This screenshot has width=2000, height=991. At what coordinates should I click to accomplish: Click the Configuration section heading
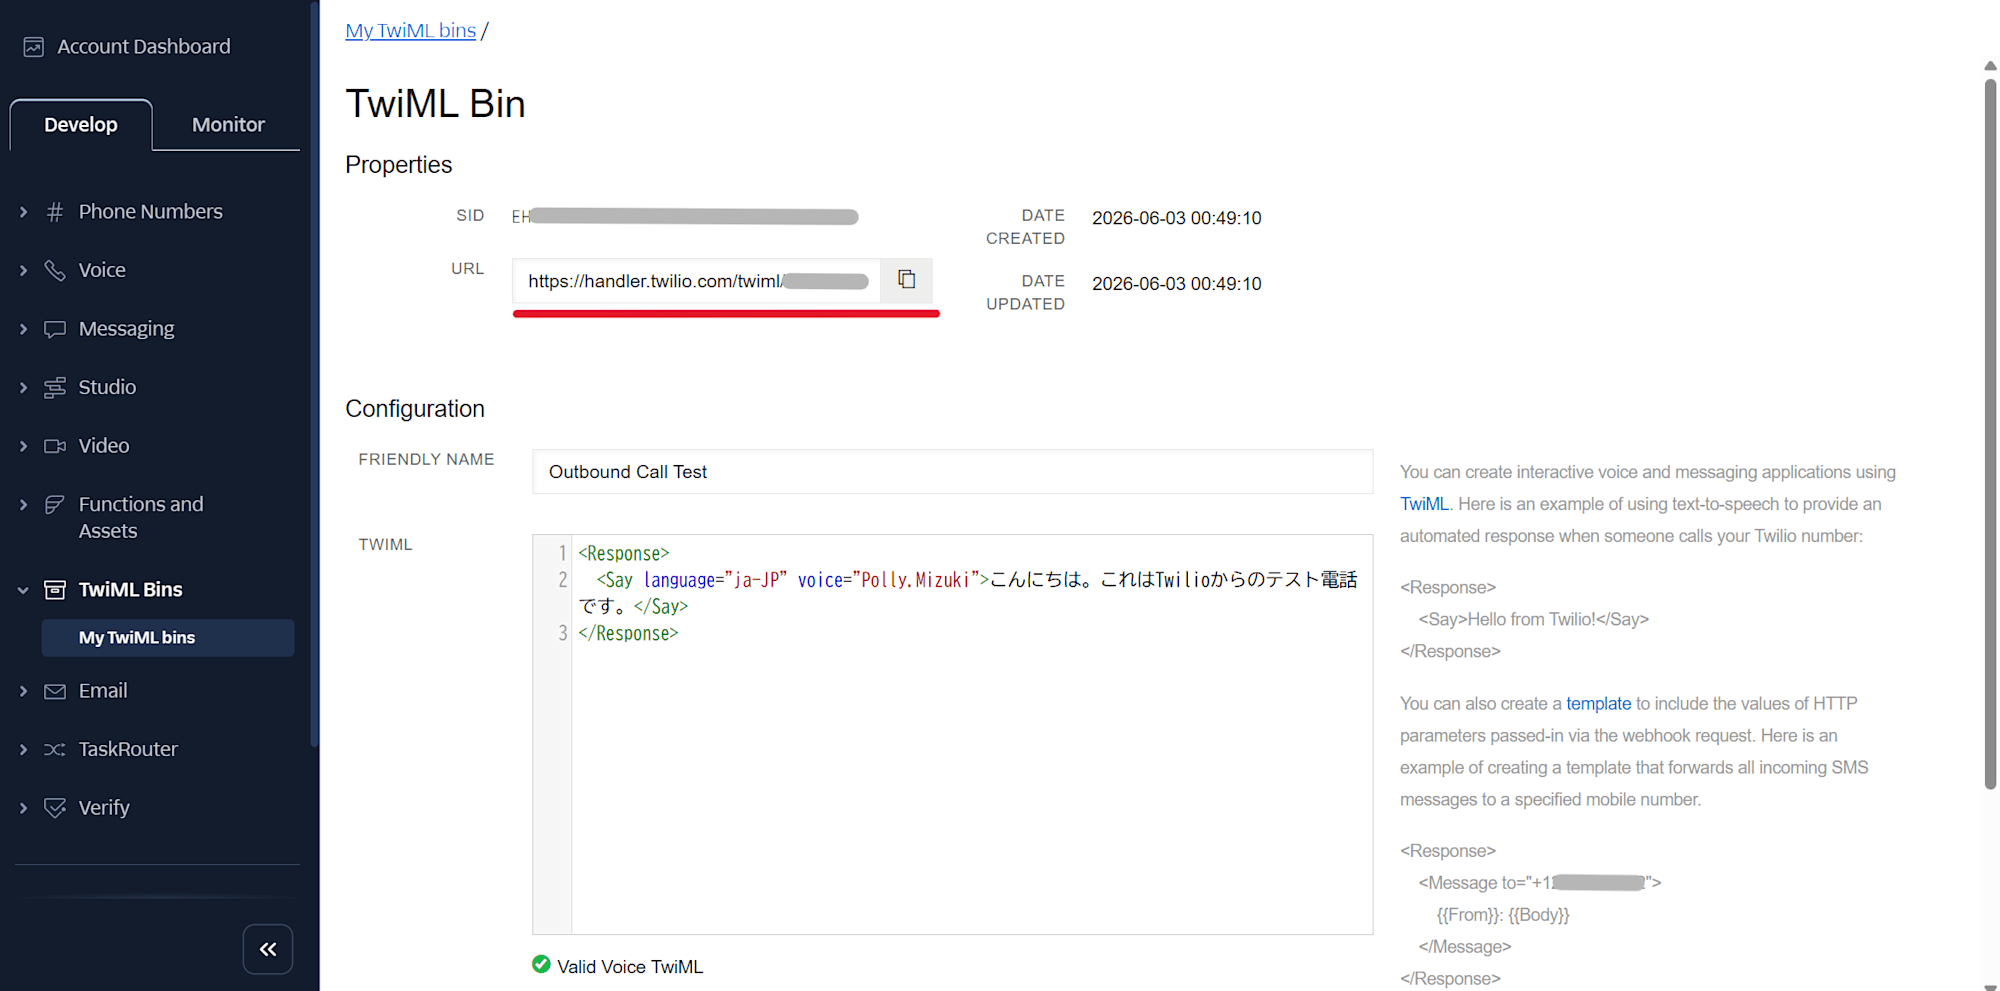(415, 409)
